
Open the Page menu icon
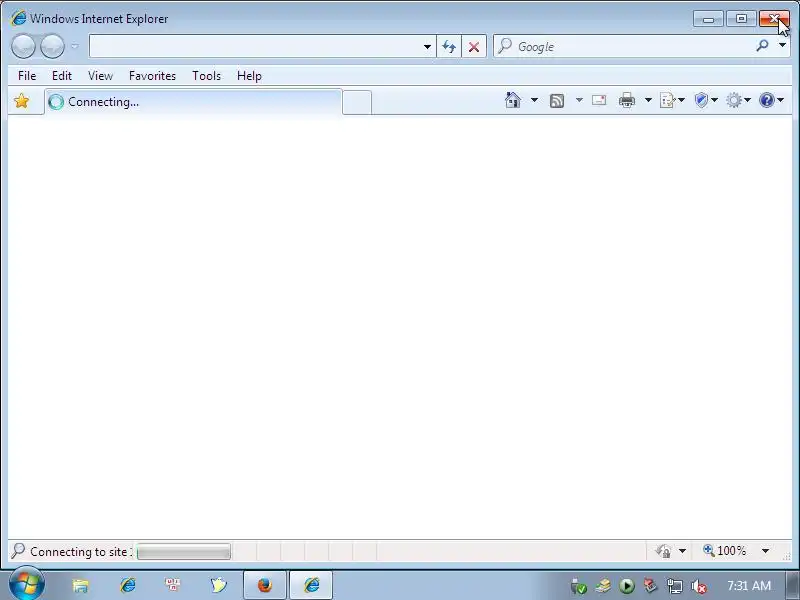coord(671,100)
